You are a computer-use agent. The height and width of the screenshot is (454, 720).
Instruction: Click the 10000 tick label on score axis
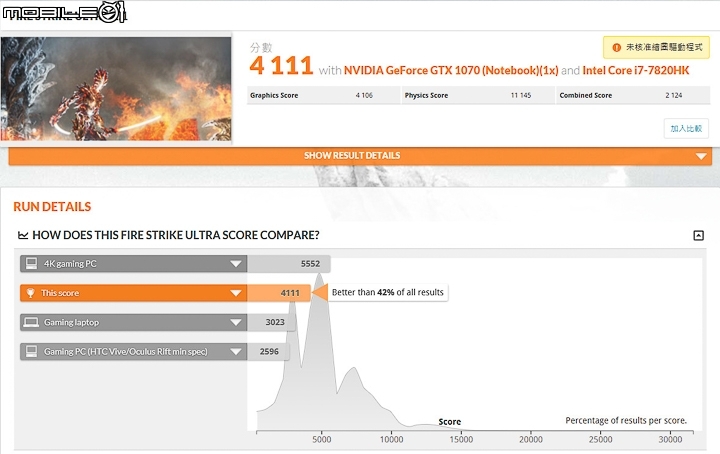391,440
